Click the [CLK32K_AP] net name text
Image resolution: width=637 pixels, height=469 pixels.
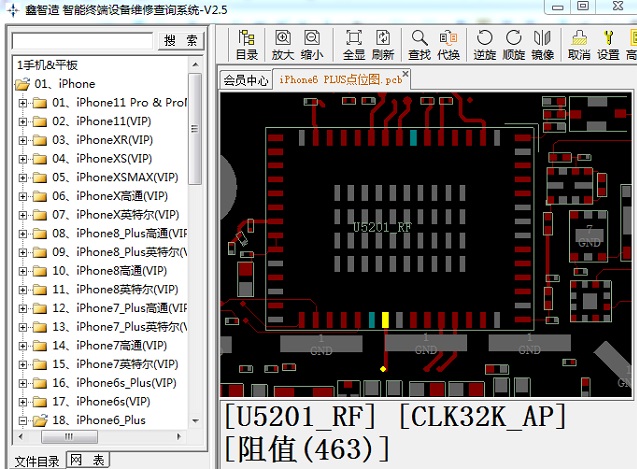(x=483, y=416)
